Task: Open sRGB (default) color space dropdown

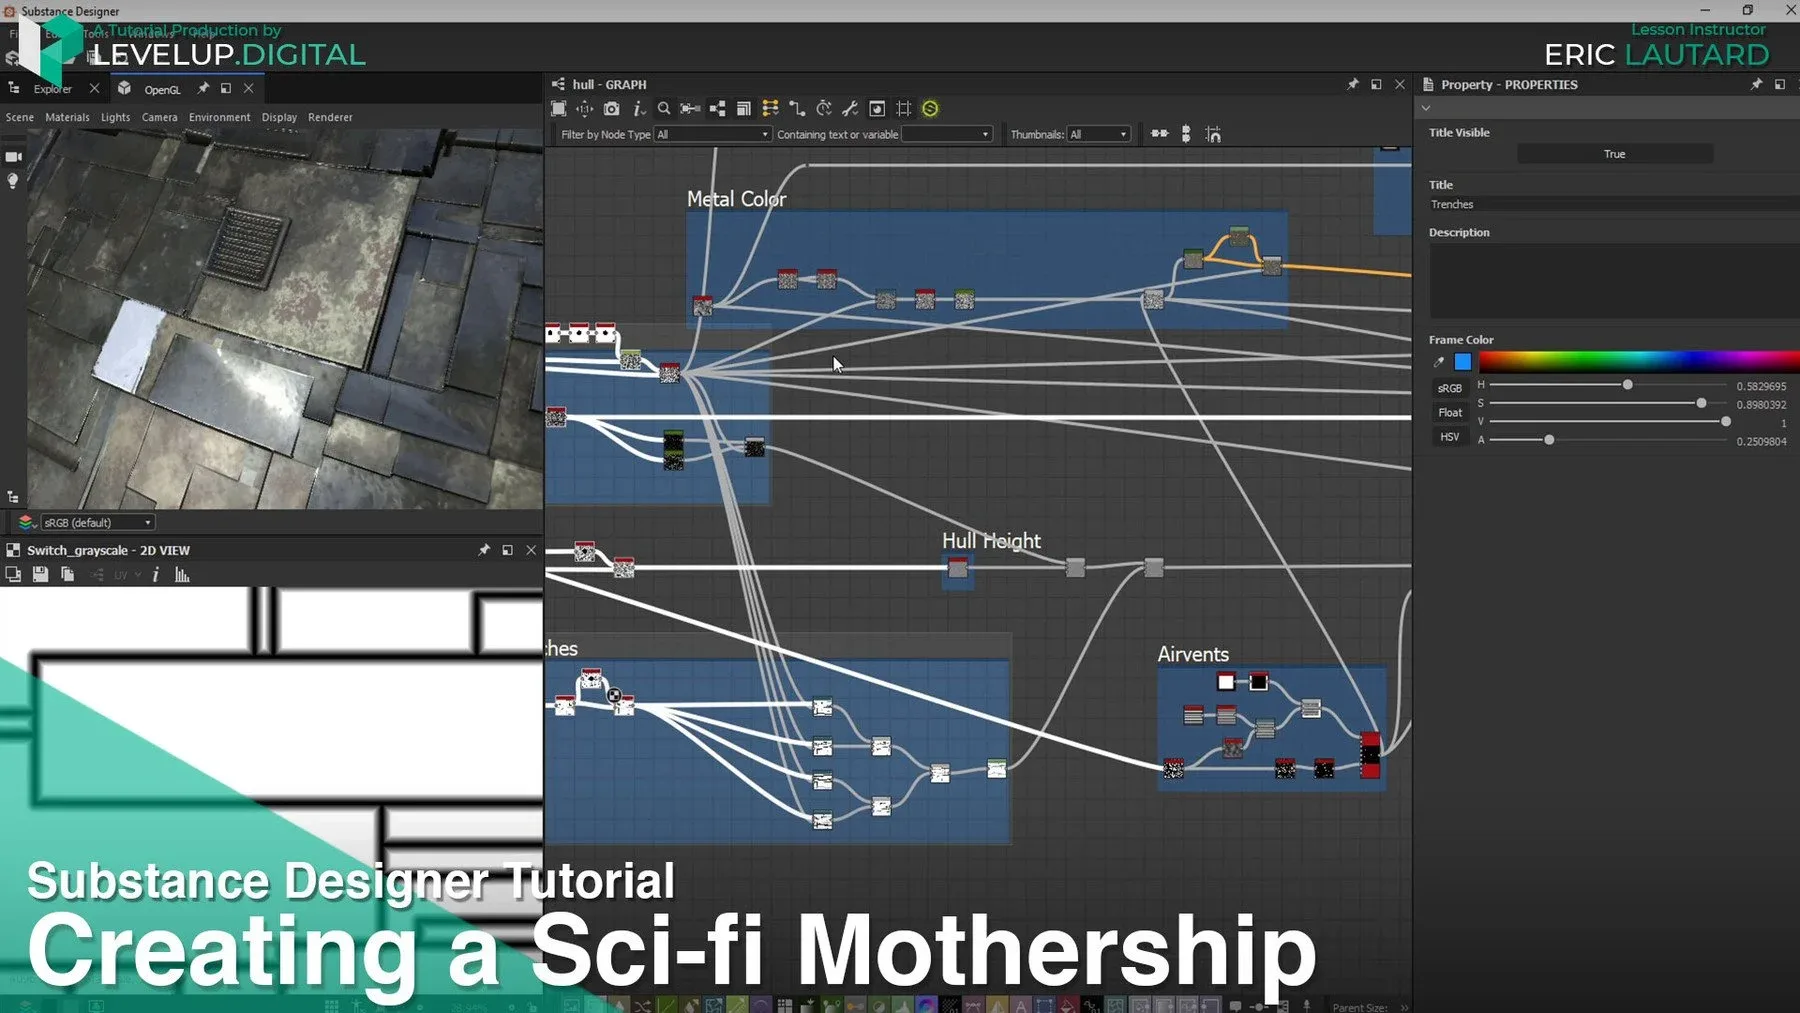Action: tap(97, 523)
